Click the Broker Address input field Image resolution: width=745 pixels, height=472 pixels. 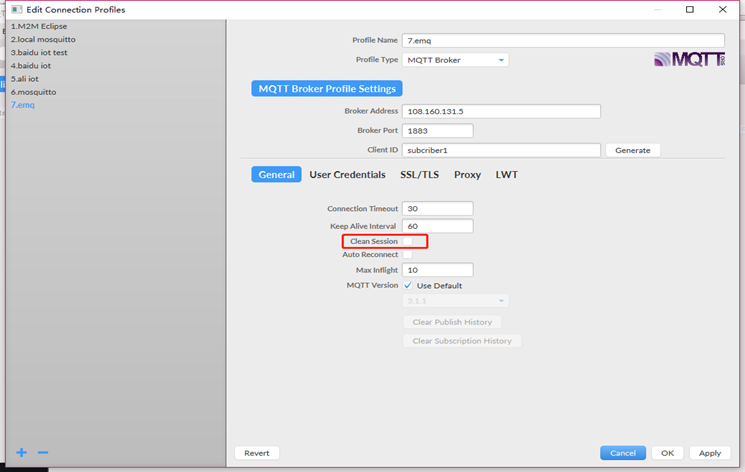point(501,111)
